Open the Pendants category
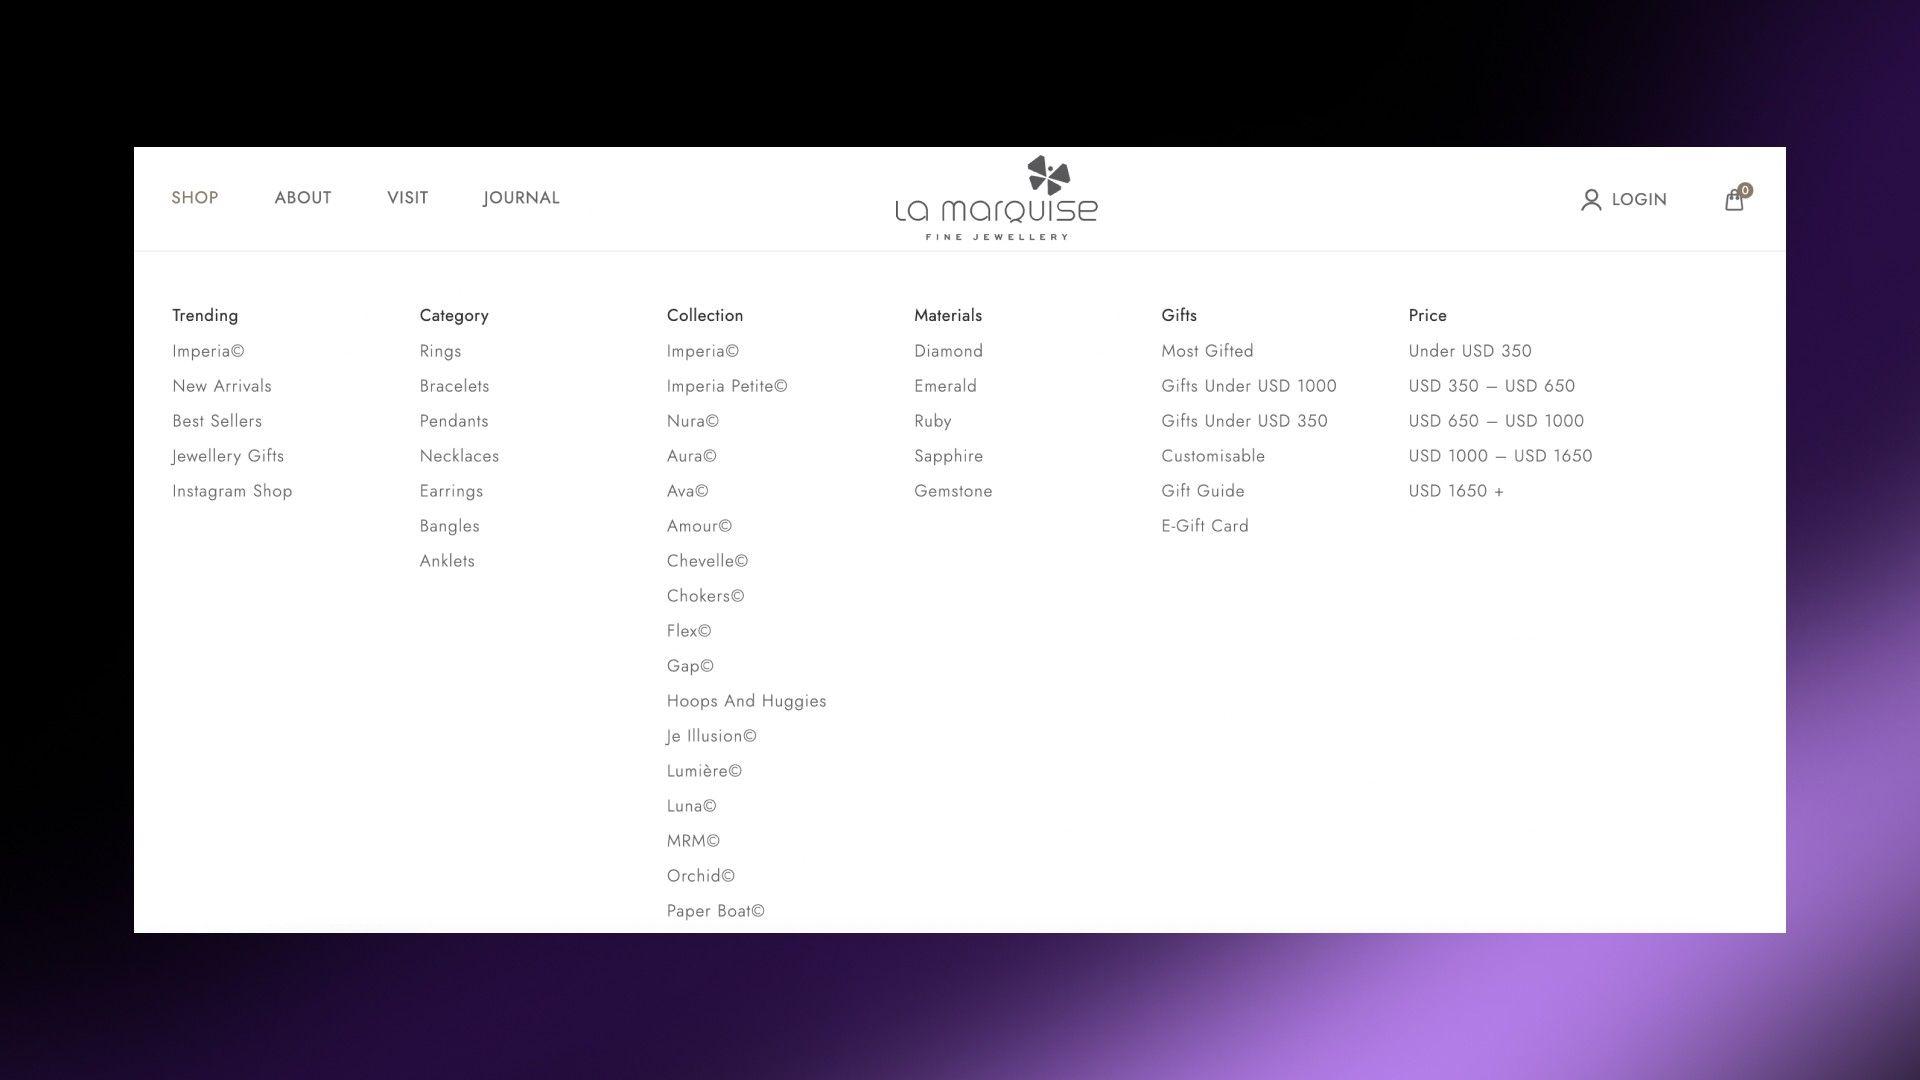The width and height of the screenshot is (1920, 1080). pyautogui.click(x=454, y=421)
